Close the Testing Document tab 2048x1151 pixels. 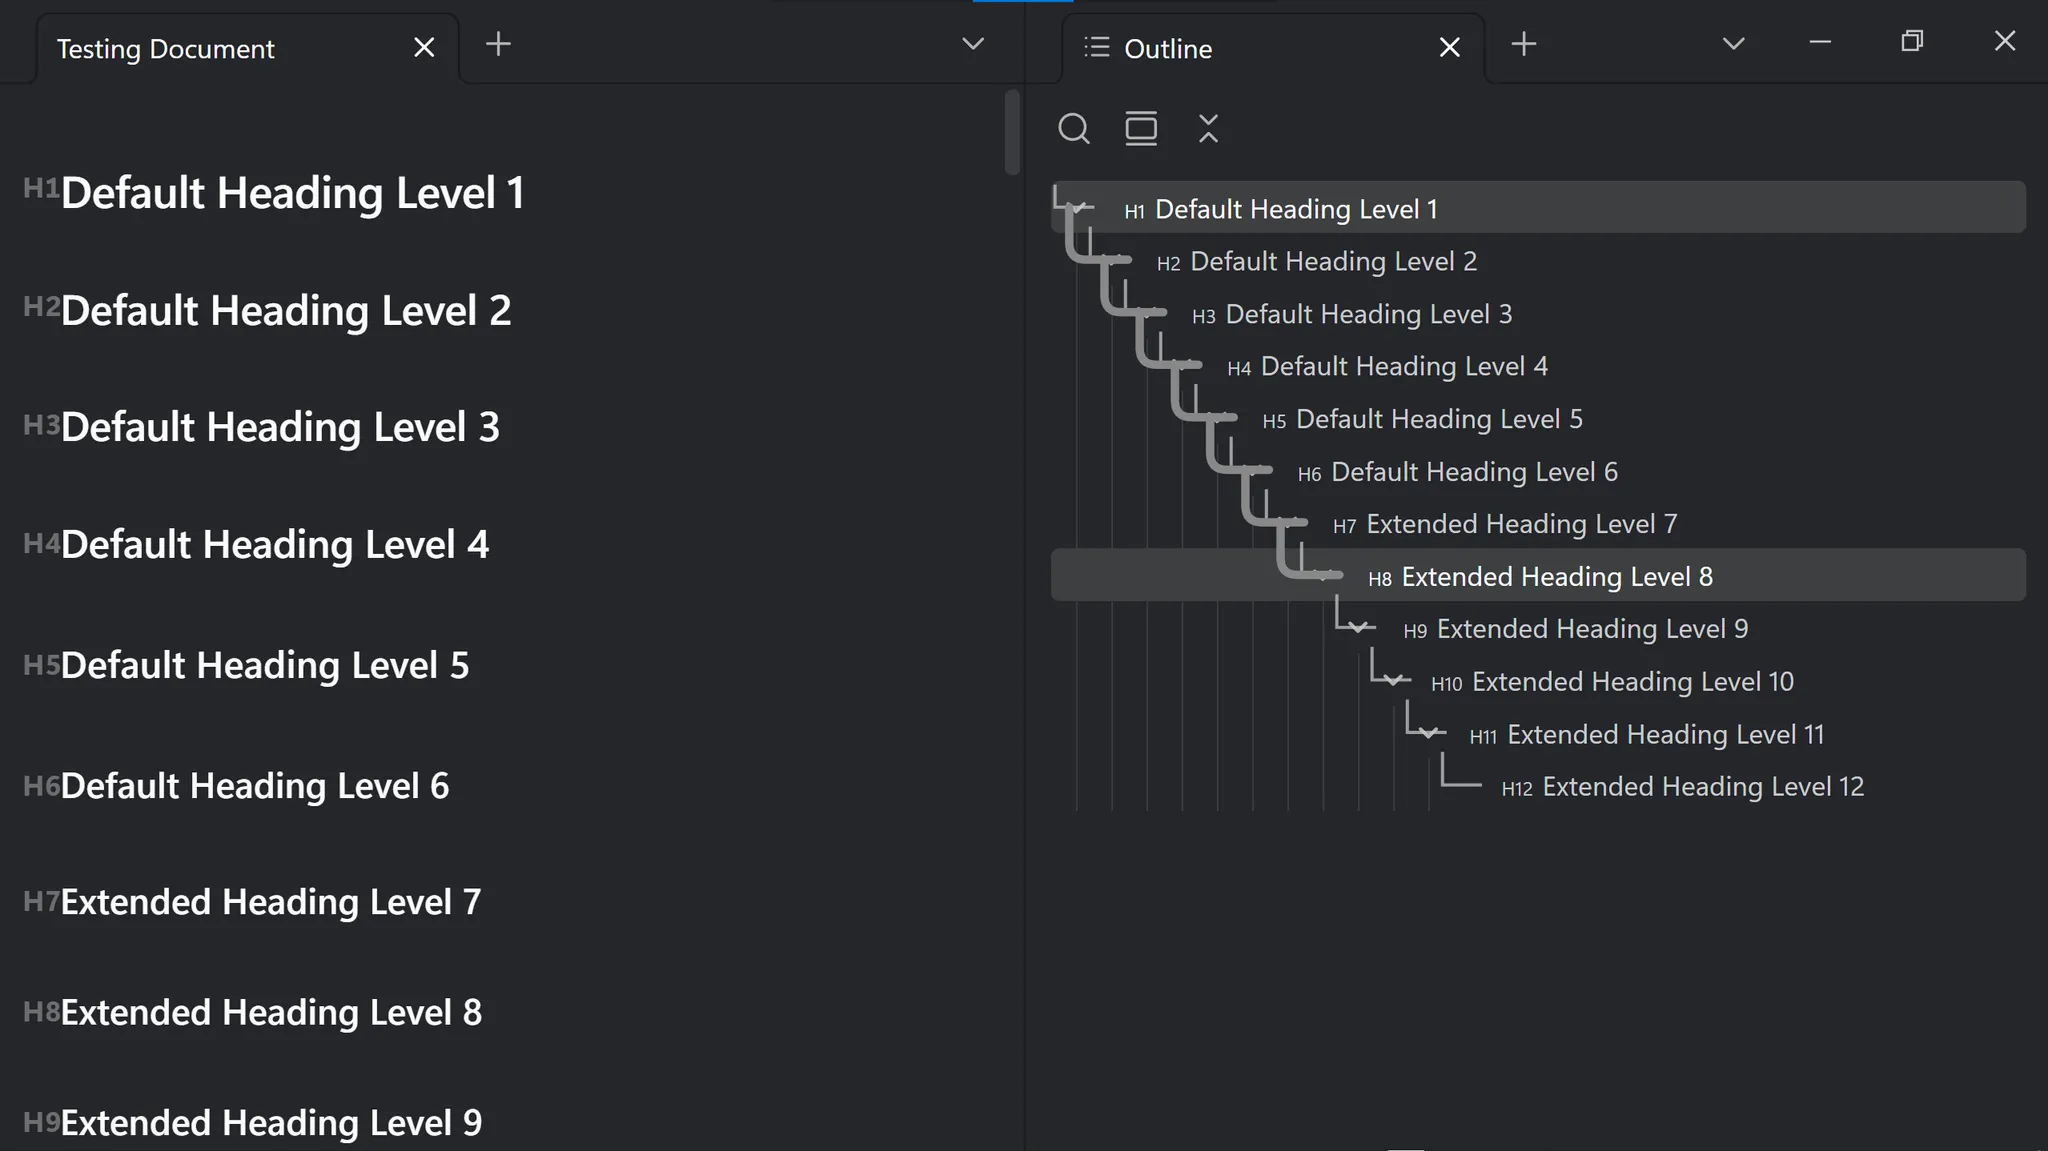424,47
